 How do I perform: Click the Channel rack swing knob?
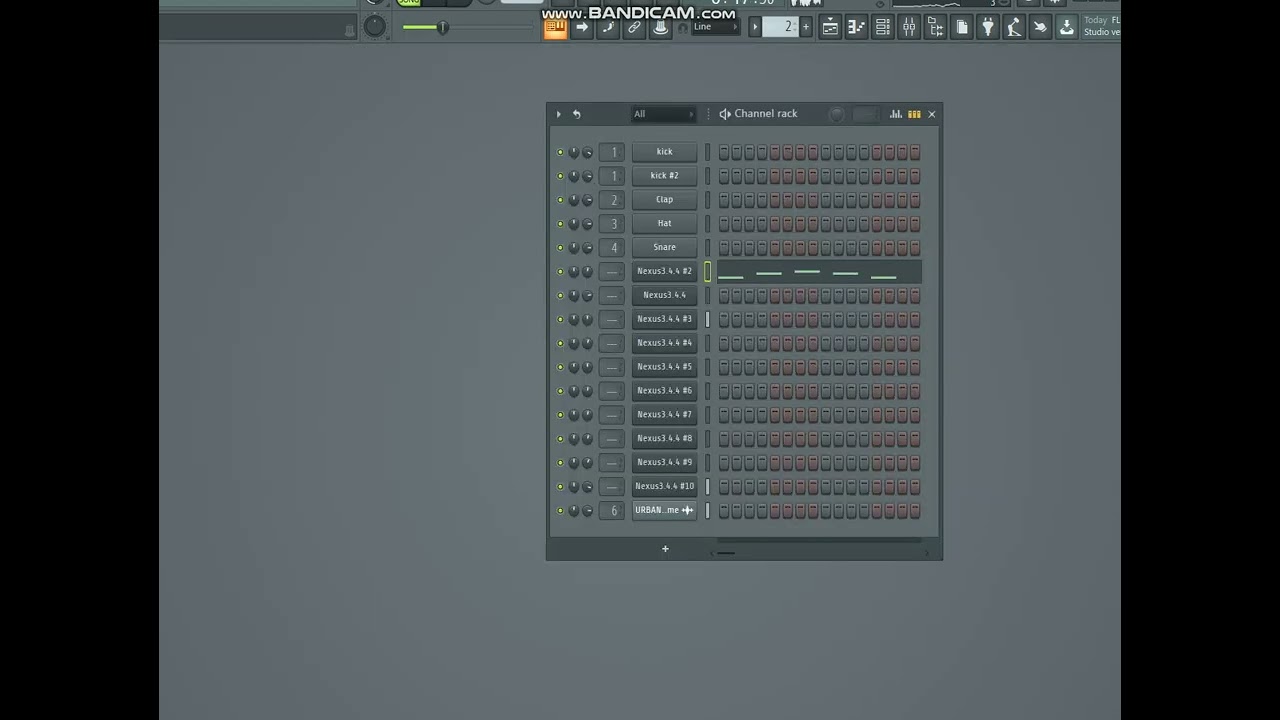pyautogui.click(x=837, y=114)
